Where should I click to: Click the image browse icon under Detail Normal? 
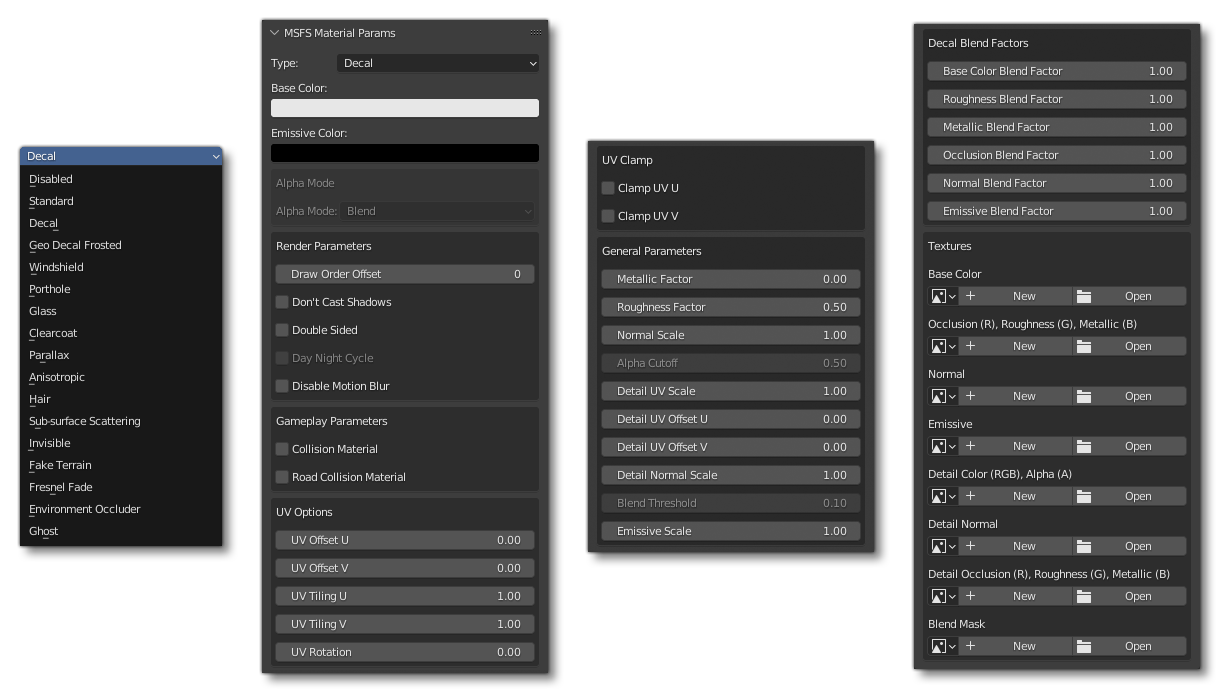pos(943,546)
